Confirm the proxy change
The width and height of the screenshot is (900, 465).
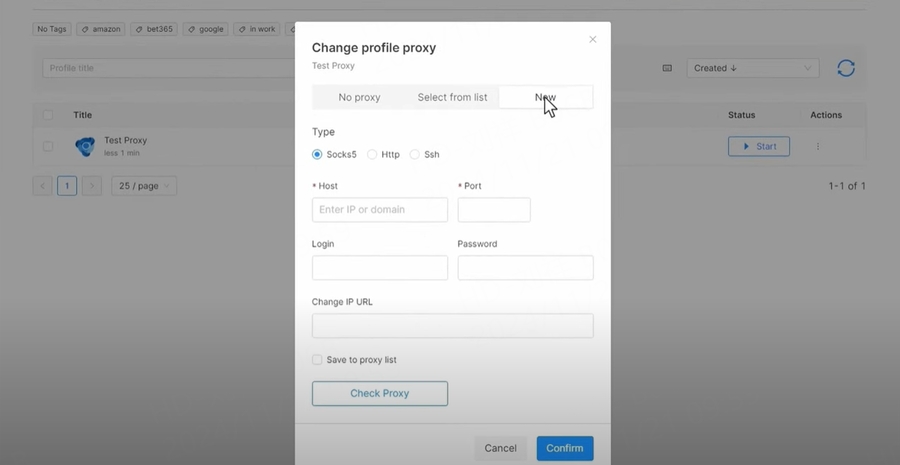564,448
